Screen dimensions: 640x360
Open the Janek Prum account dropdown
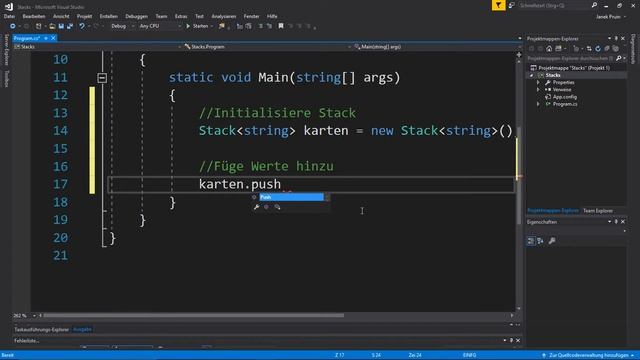[611, 17]
